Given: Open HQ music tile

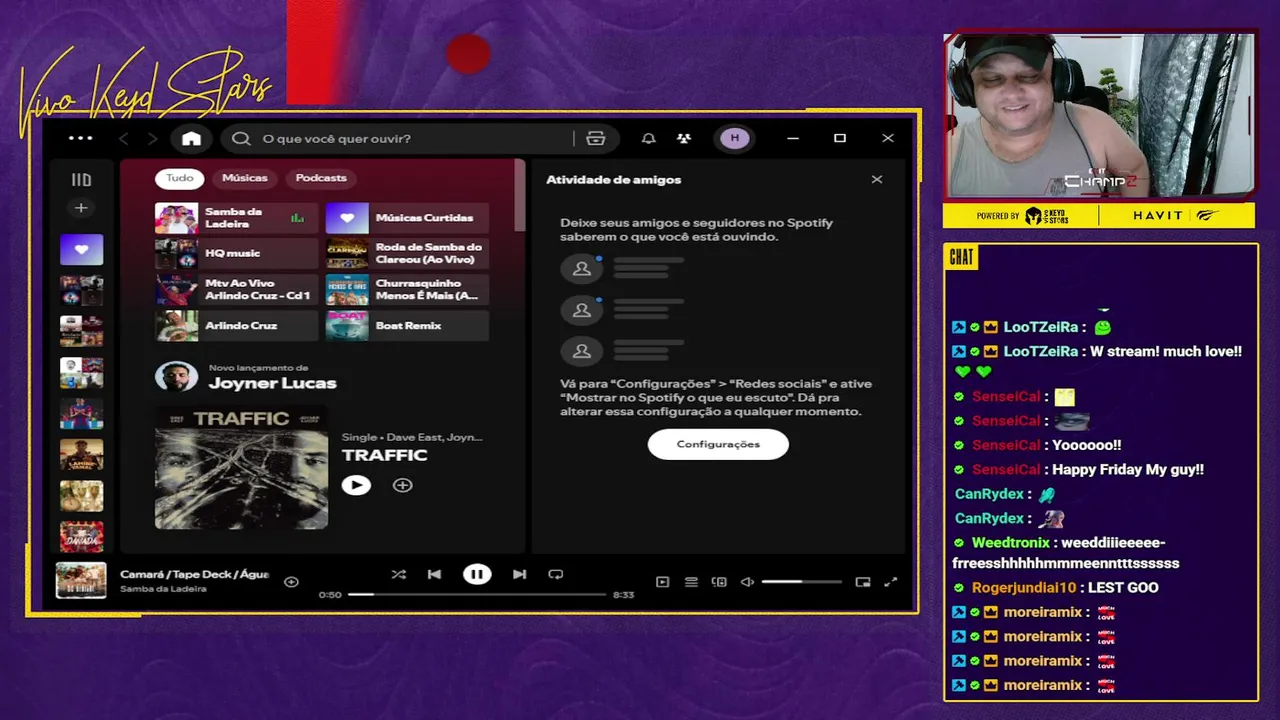Looking at the screenshot, I should tap(236, 254).
